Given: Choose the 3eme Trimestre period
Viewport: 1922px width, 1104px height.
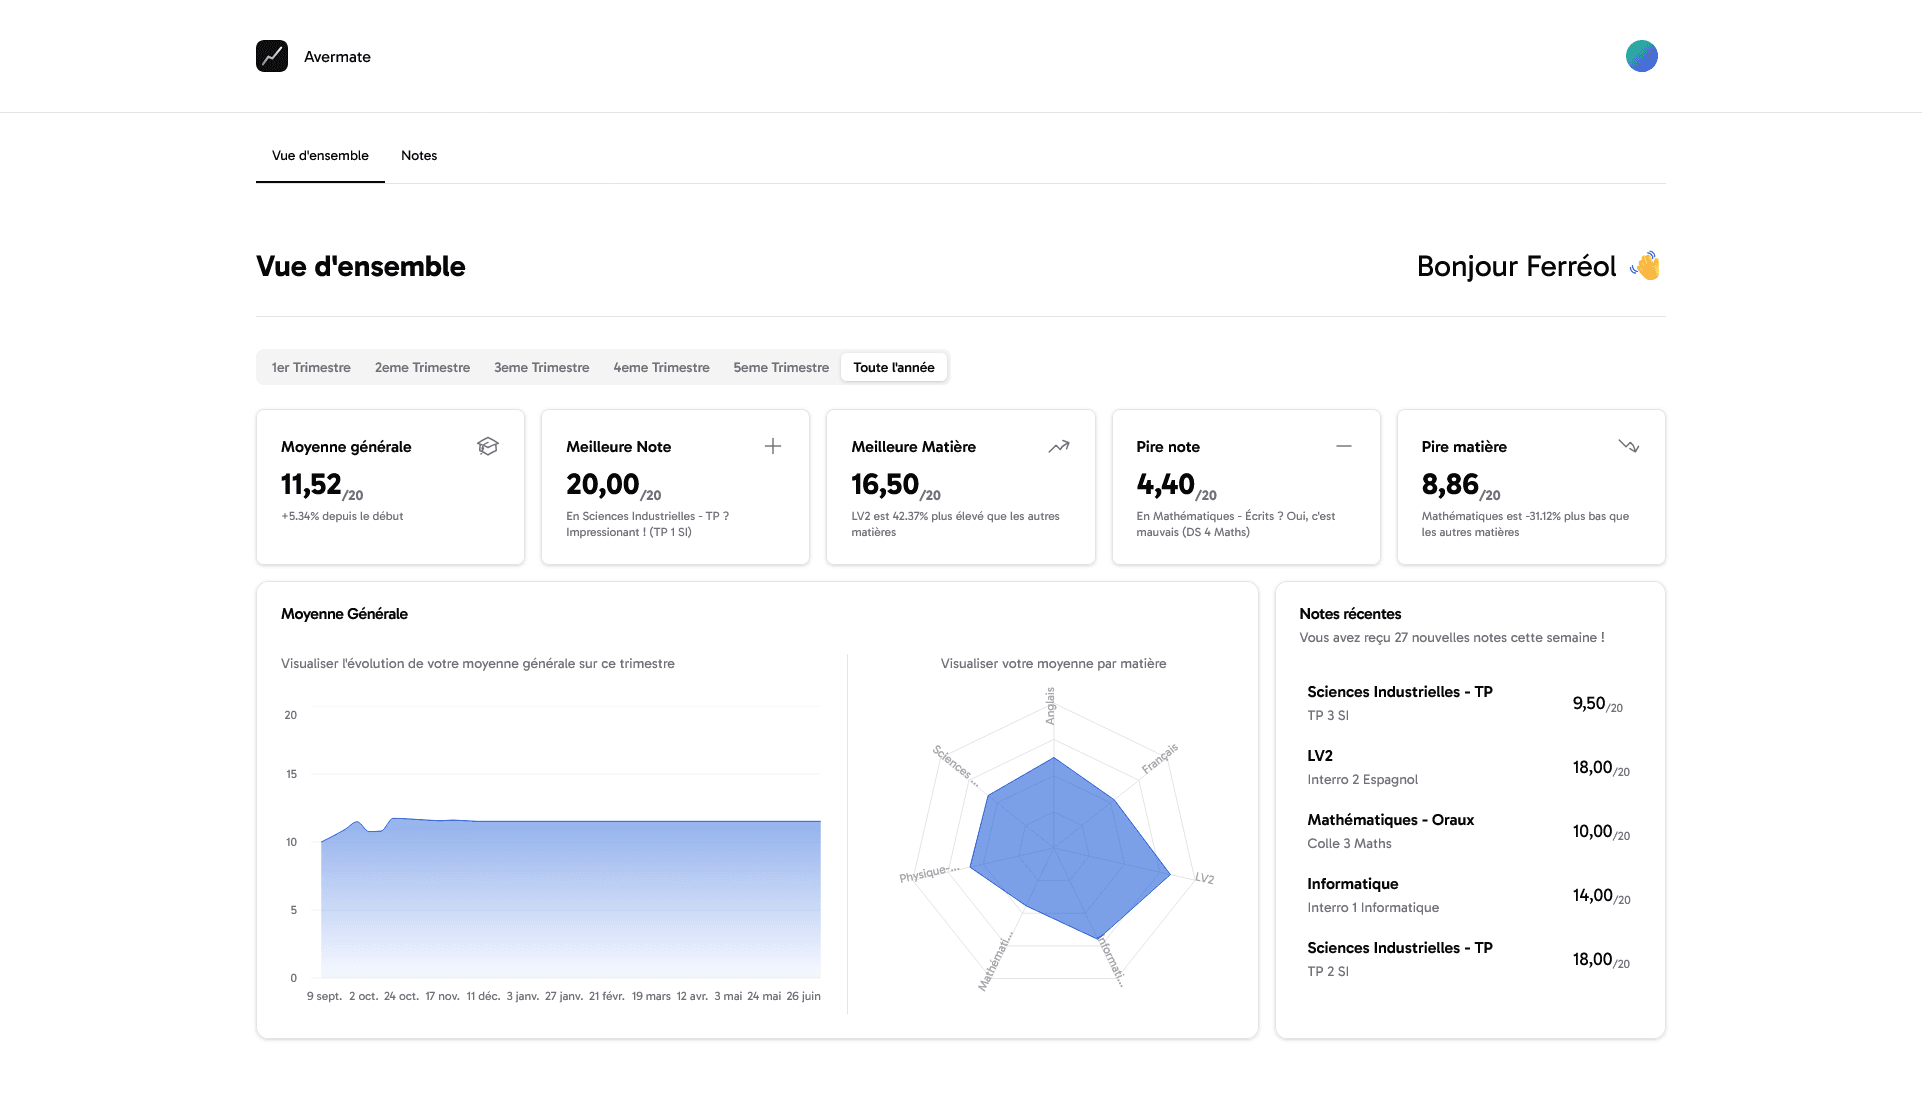Looking at the screenshot, I should tap(541, 367).
